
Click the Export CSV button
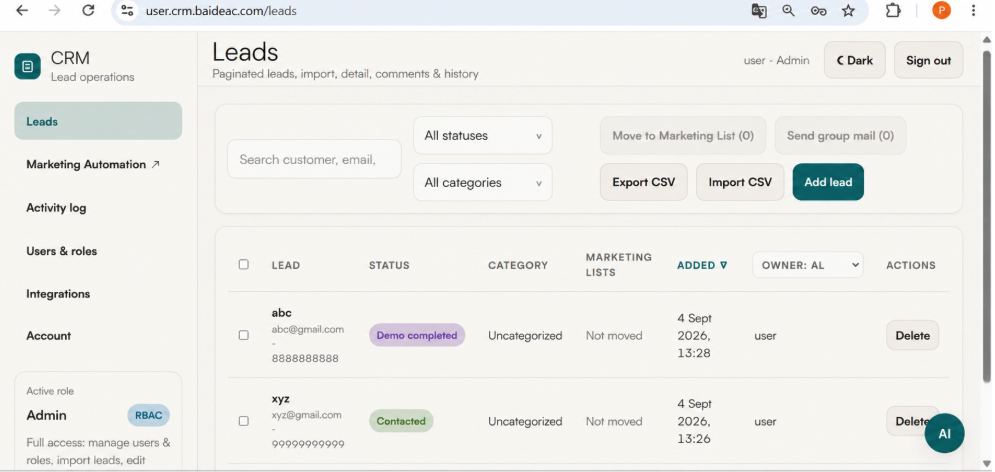coord(643,182)
